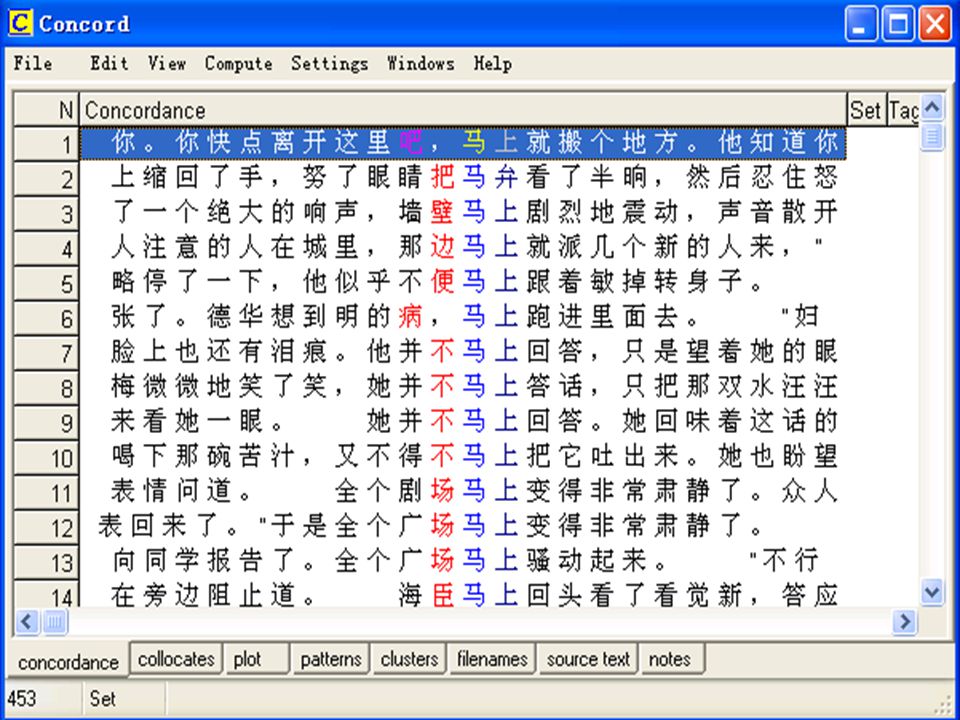Close the Concord window
The image size is (960, 720).
tap(935, 24)
